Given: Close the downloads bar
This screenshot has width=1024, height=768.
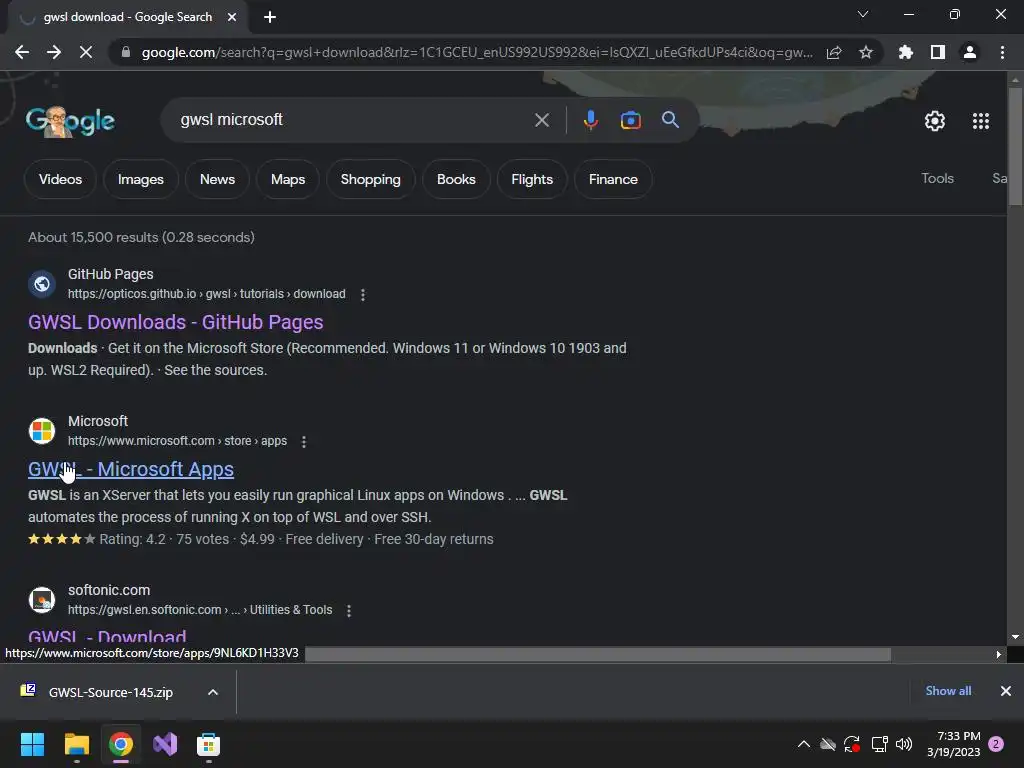Looking at the screenshot, I should click(1006, 691).
